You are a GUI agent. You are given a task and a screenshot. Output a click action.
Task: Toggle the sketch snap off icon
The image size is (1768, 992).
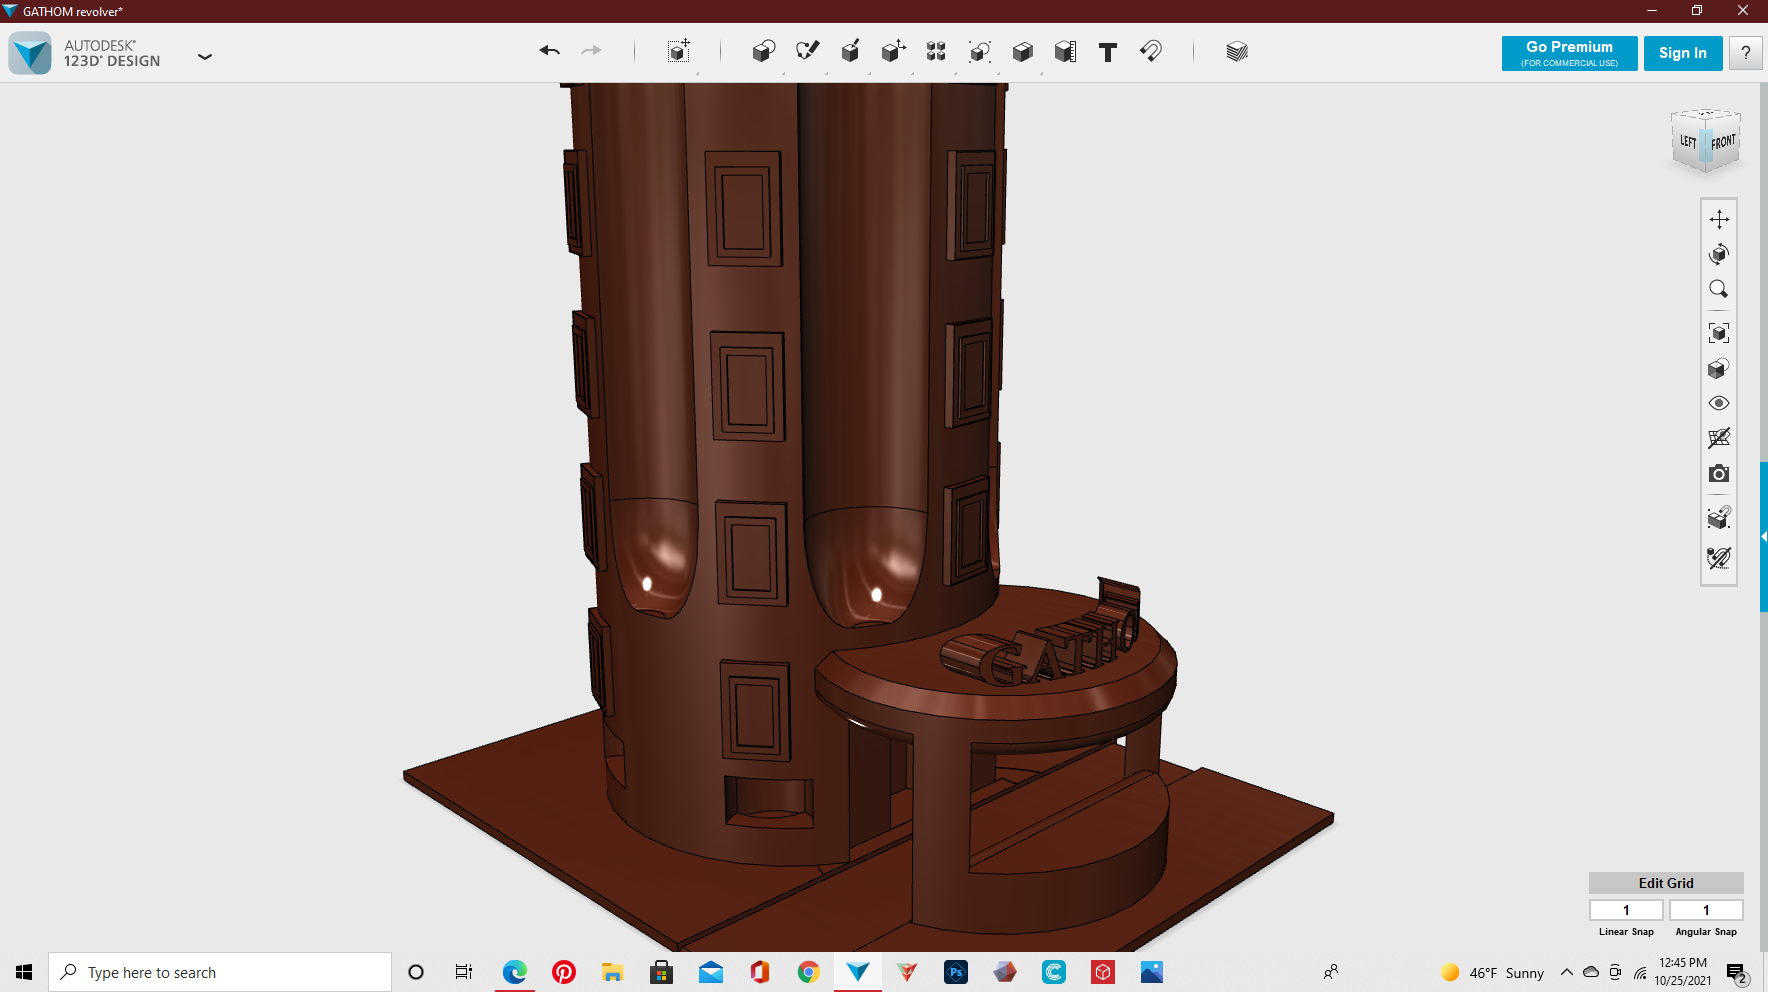(x=1719, y=557)
